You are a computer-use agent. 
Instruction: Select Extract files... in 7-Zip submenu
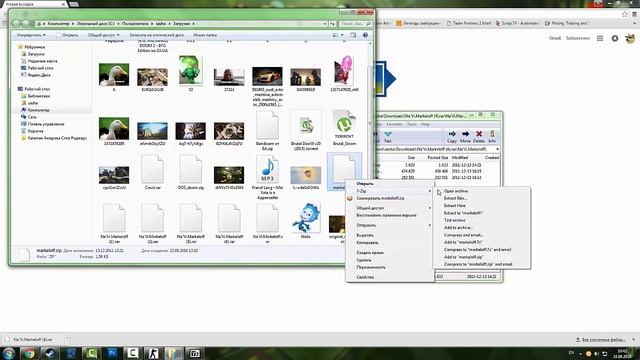point(455,198)
